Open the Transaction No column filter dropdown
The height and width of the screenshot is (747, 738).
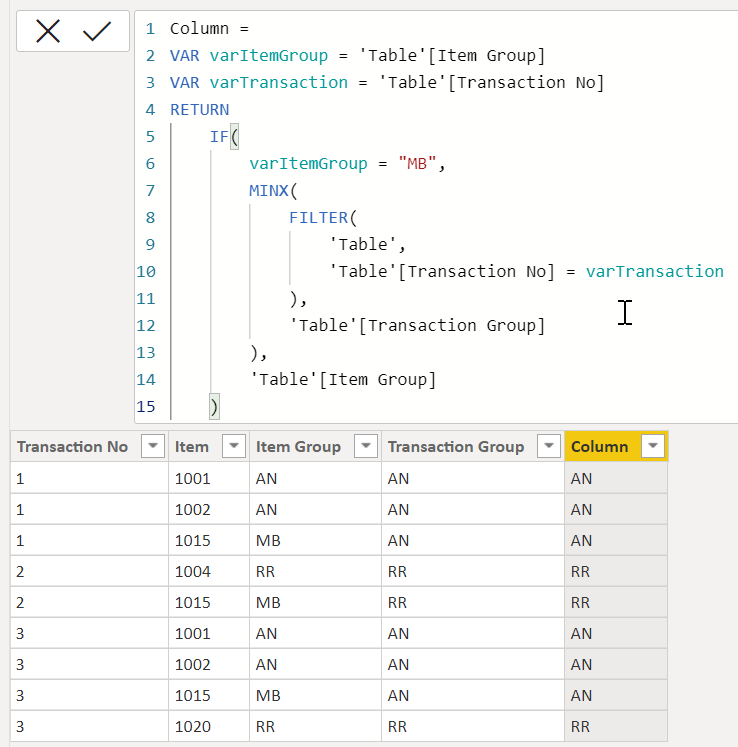coord(152,446)
